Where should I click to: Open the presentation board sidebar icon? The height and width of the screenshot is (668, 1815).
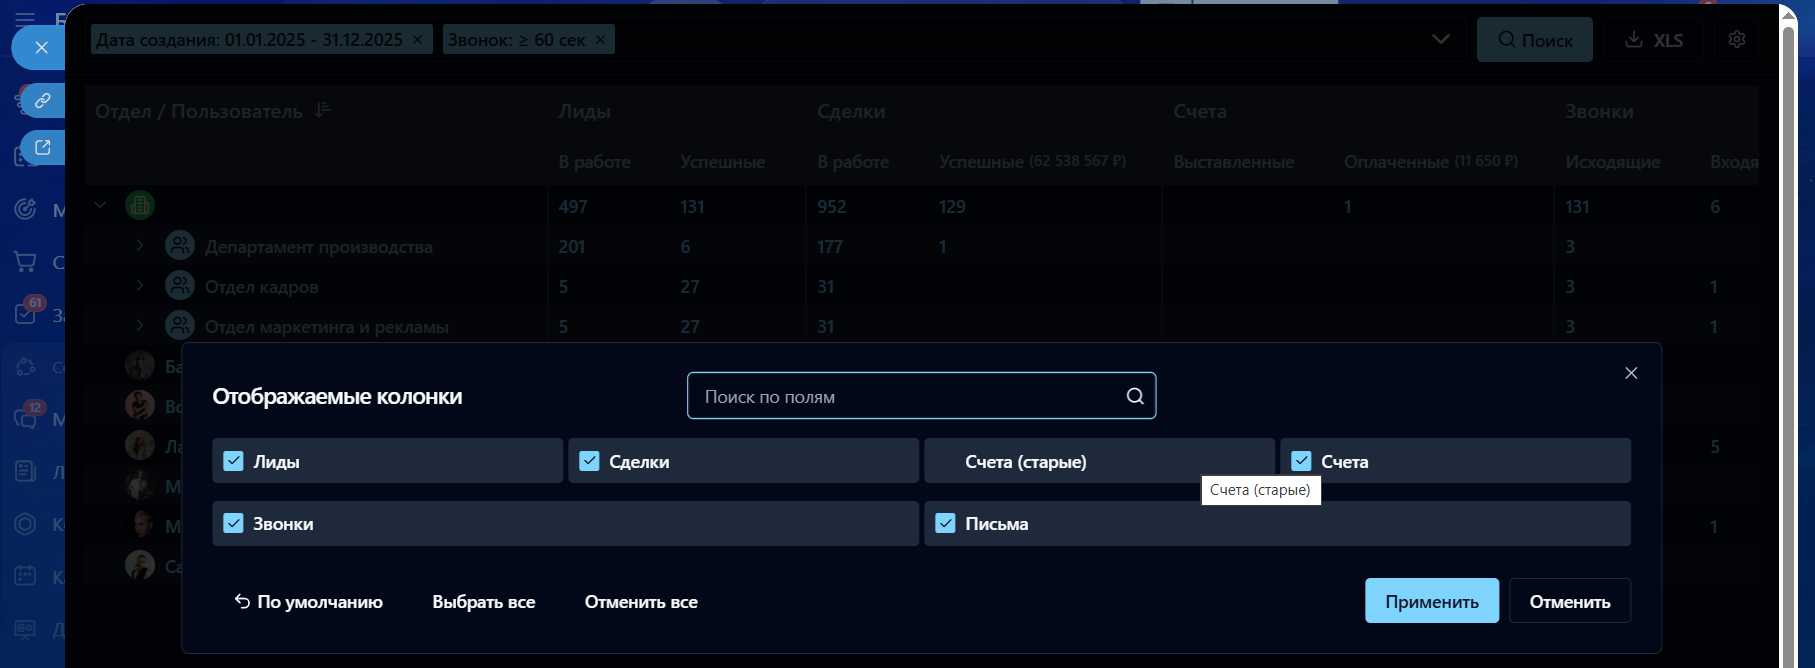point(25,629)
